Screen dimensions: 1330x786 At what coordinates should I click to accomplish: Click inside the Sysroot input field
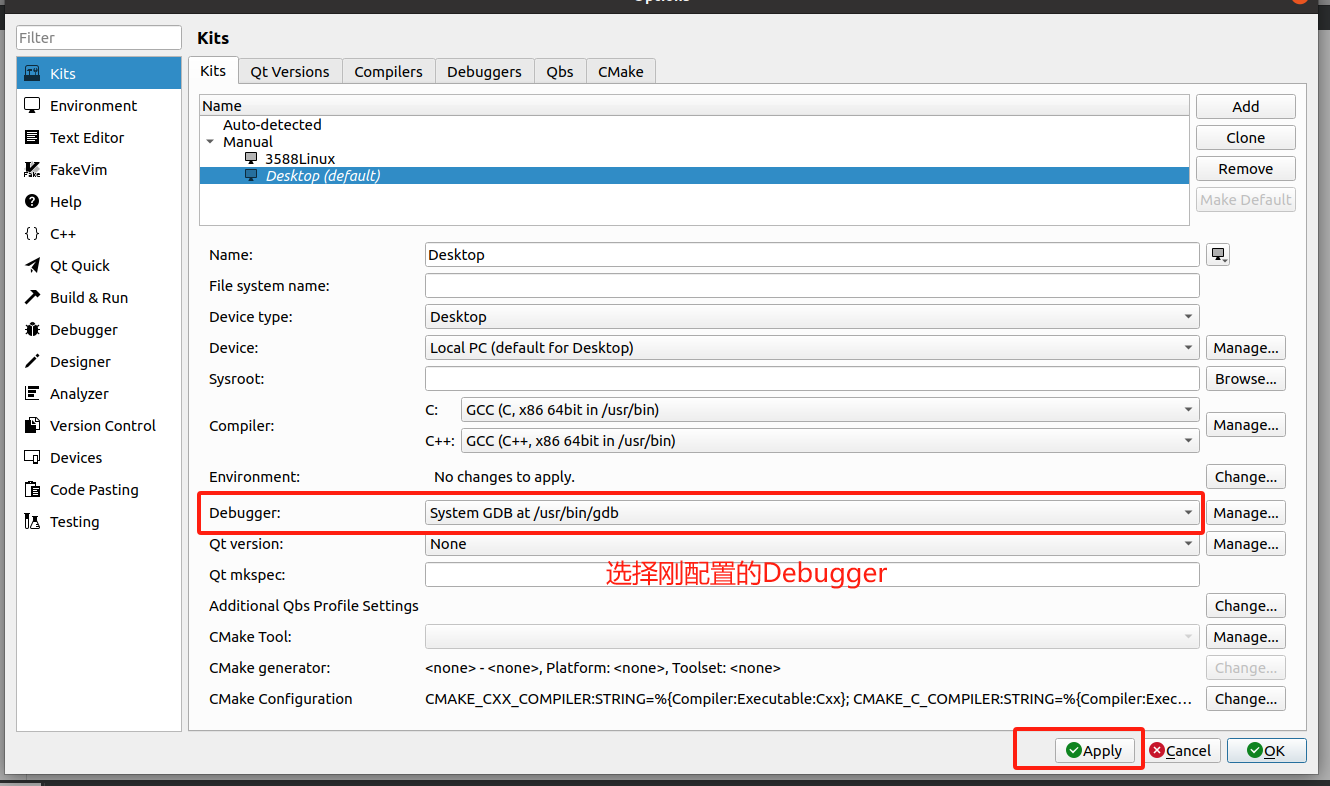812,378
